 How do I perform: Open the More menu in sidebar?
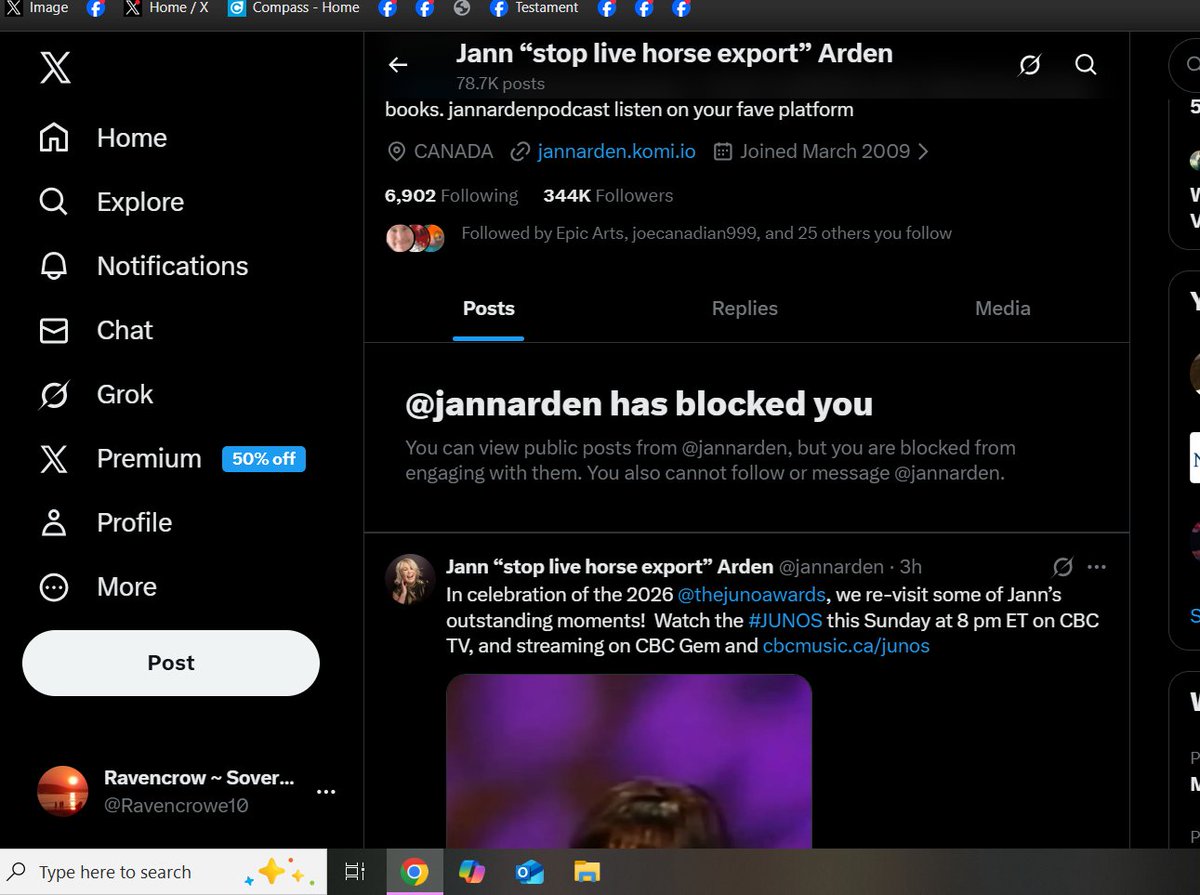coord(98,586)
